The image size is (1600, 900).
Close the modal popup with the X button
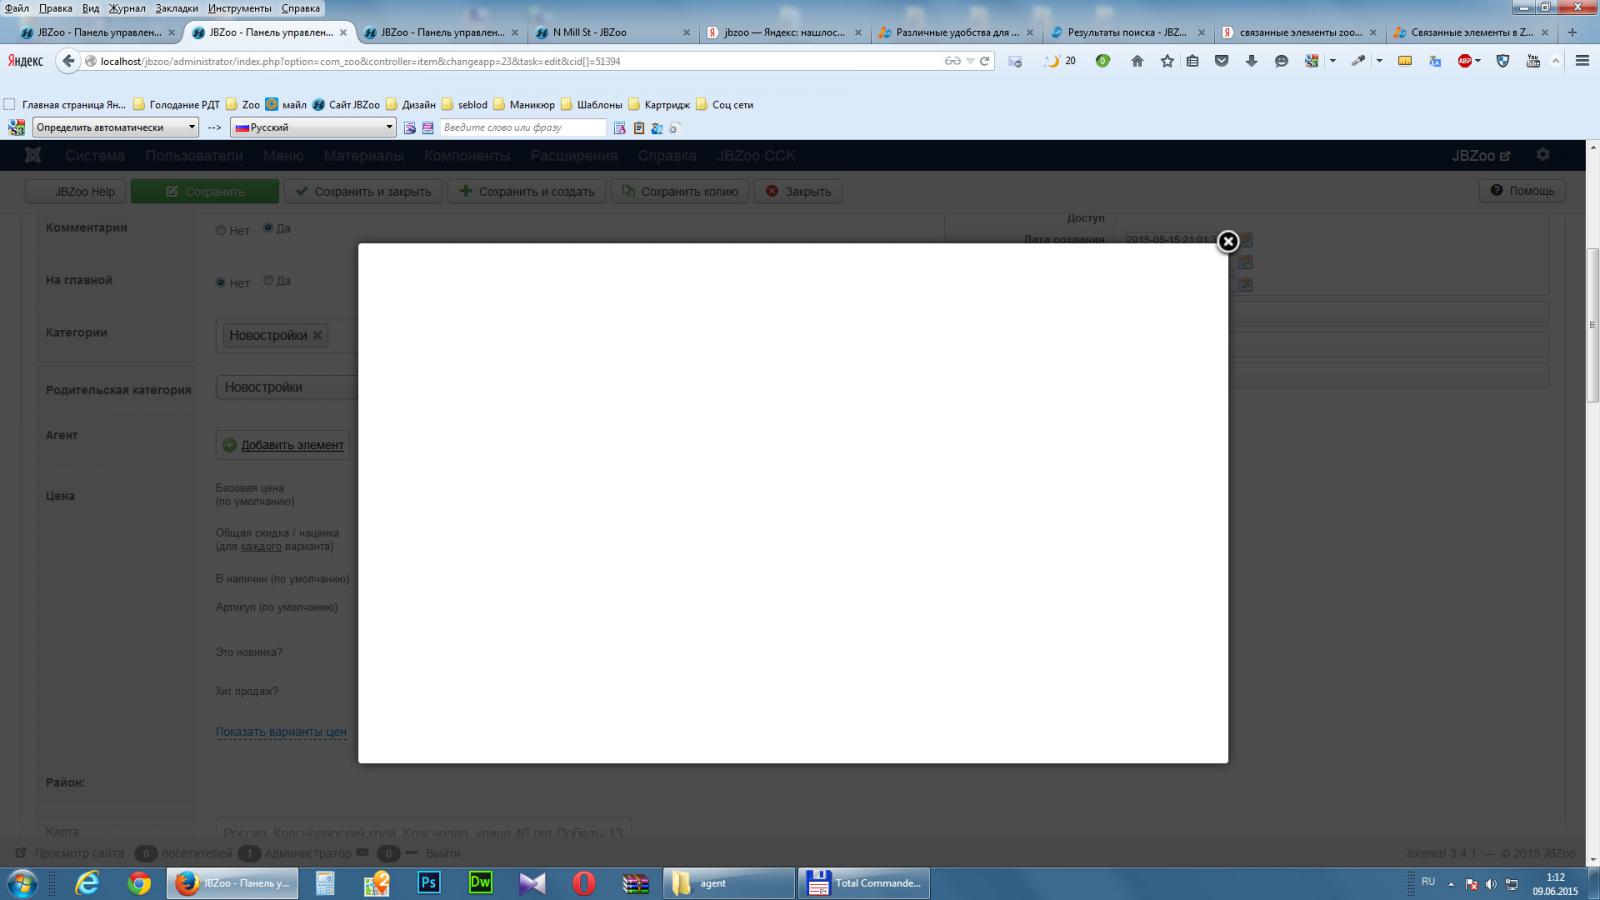(x=1228, y=241)
